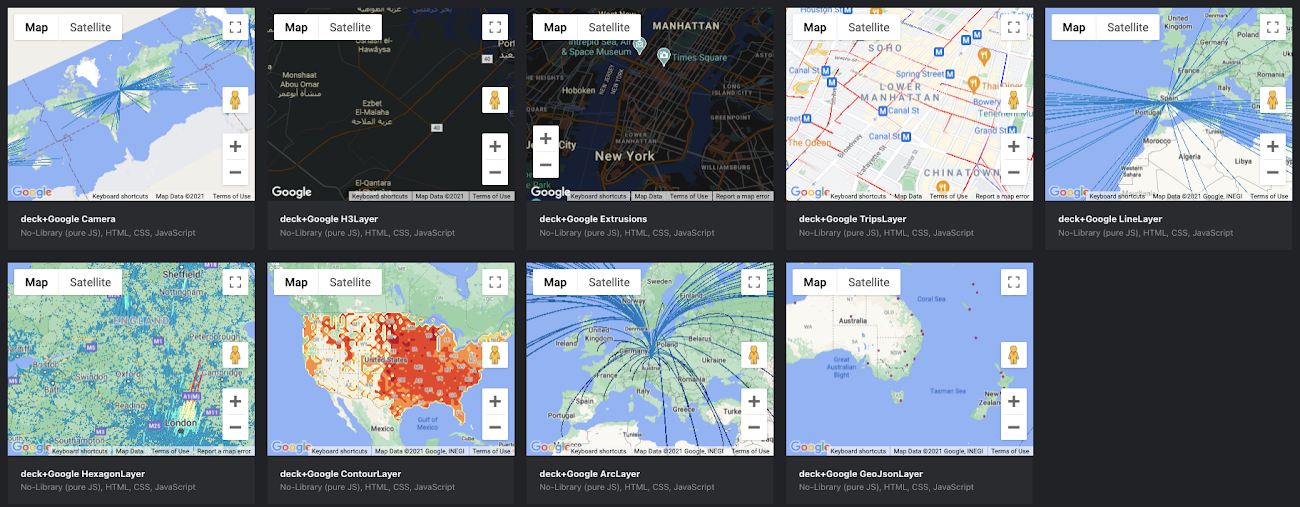1300x507 pixels.
Task: Switch LineLayer map to Satellite view
Action: click(x=1127, y=27)
